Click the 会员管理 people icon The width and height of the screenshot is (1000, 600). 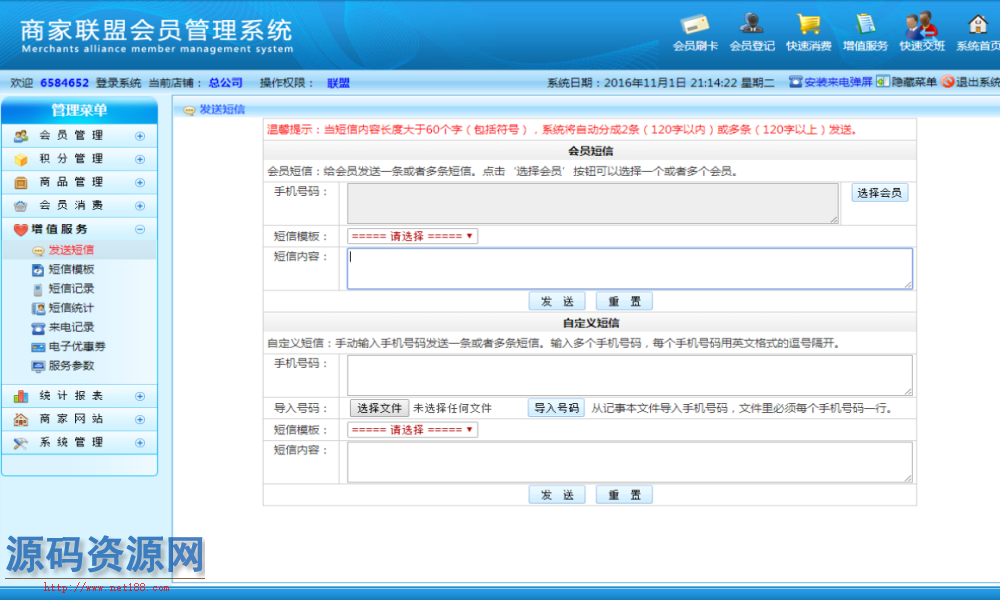click(x=20, y=136)
